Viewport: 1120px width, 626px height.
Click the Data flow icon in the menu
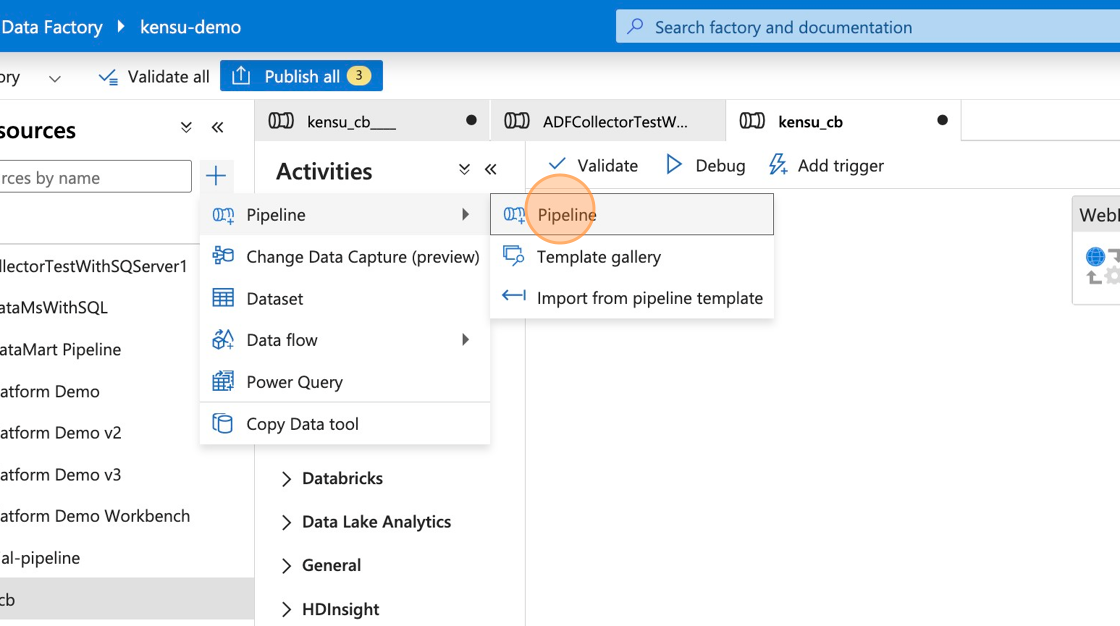pos(223,339)
